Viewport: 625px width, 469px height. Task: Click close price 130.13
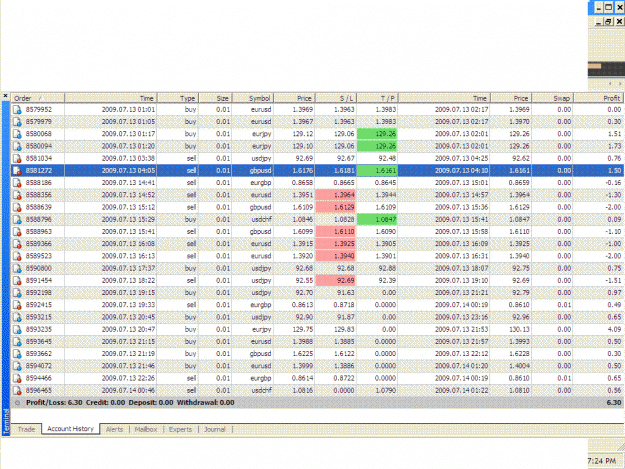point(519,330)
